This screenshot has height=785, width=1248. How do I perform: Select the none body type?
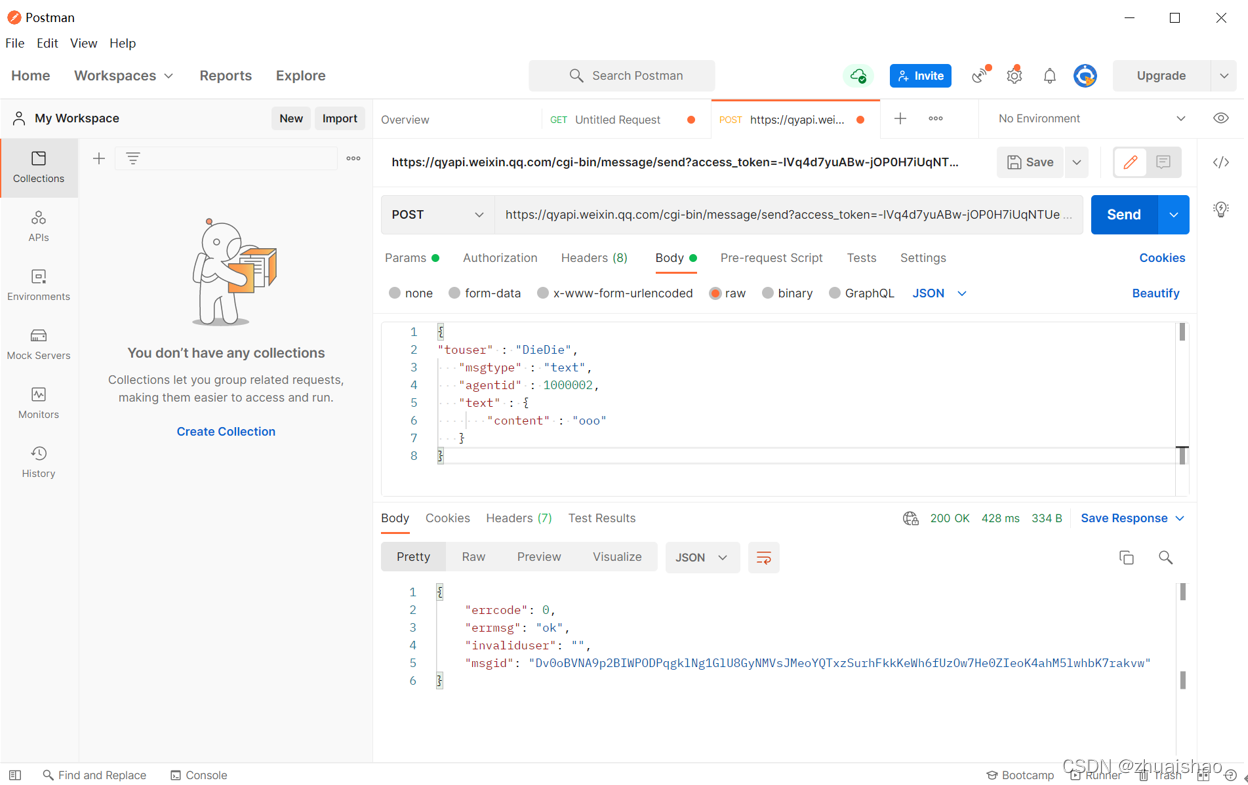[411, 293]
